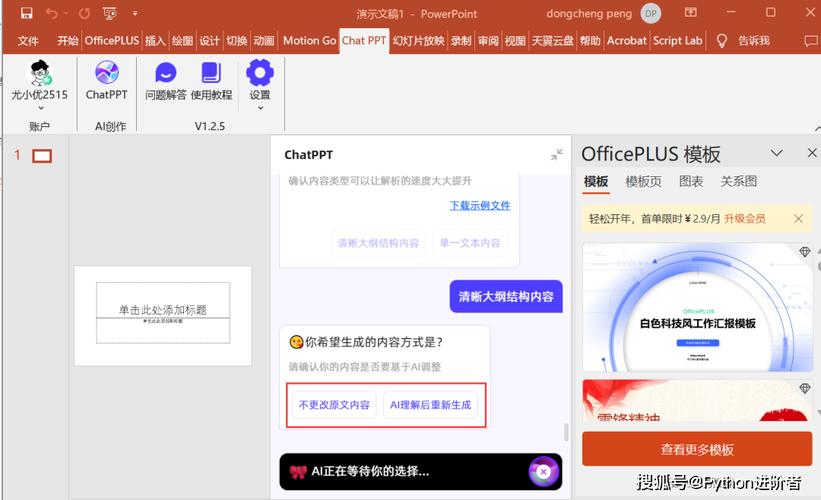821x500 pixels.
Task: Click the 单击此处添加标题 title placeholder
Action: [x=163, y=300]
